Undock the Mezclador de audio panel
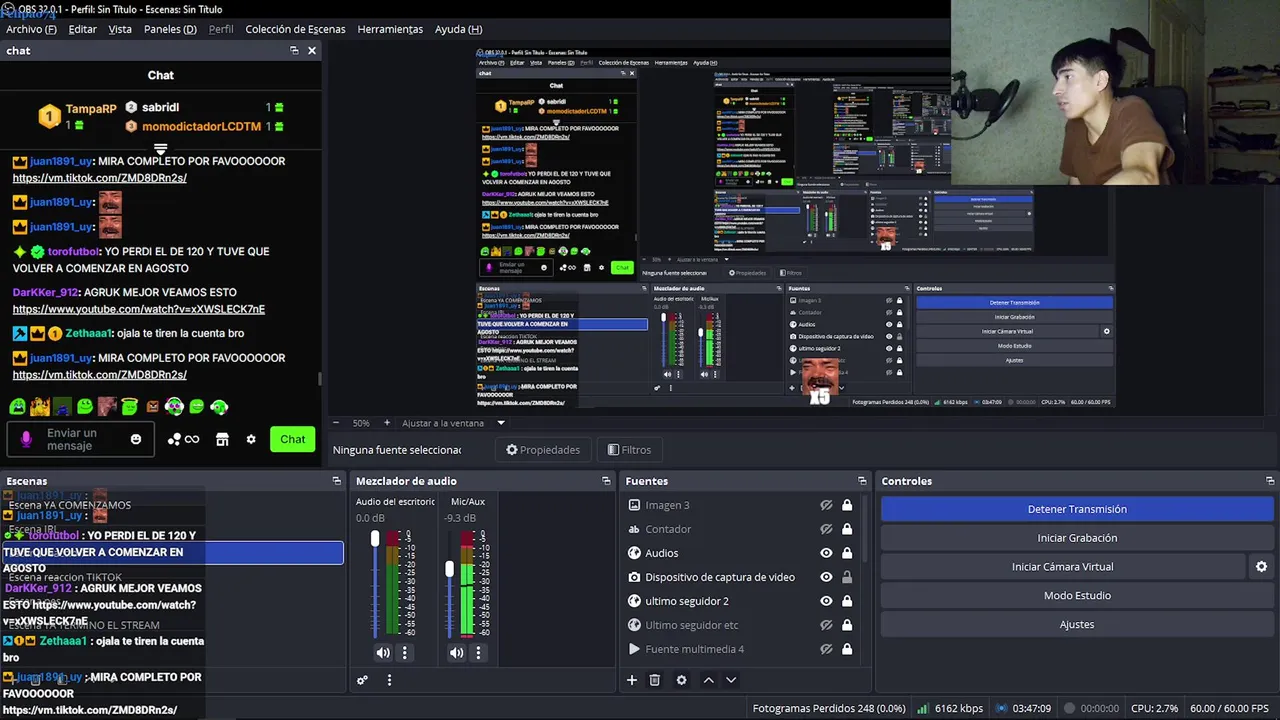This screenshot has height=720, width=1280. (606, 481)
